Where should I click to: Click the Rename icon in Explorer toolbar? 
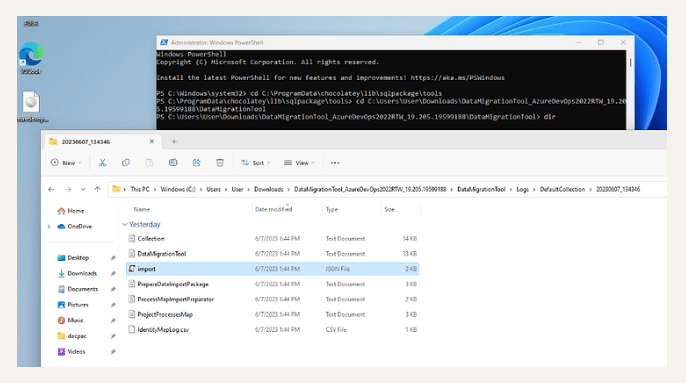coord(173,163)
